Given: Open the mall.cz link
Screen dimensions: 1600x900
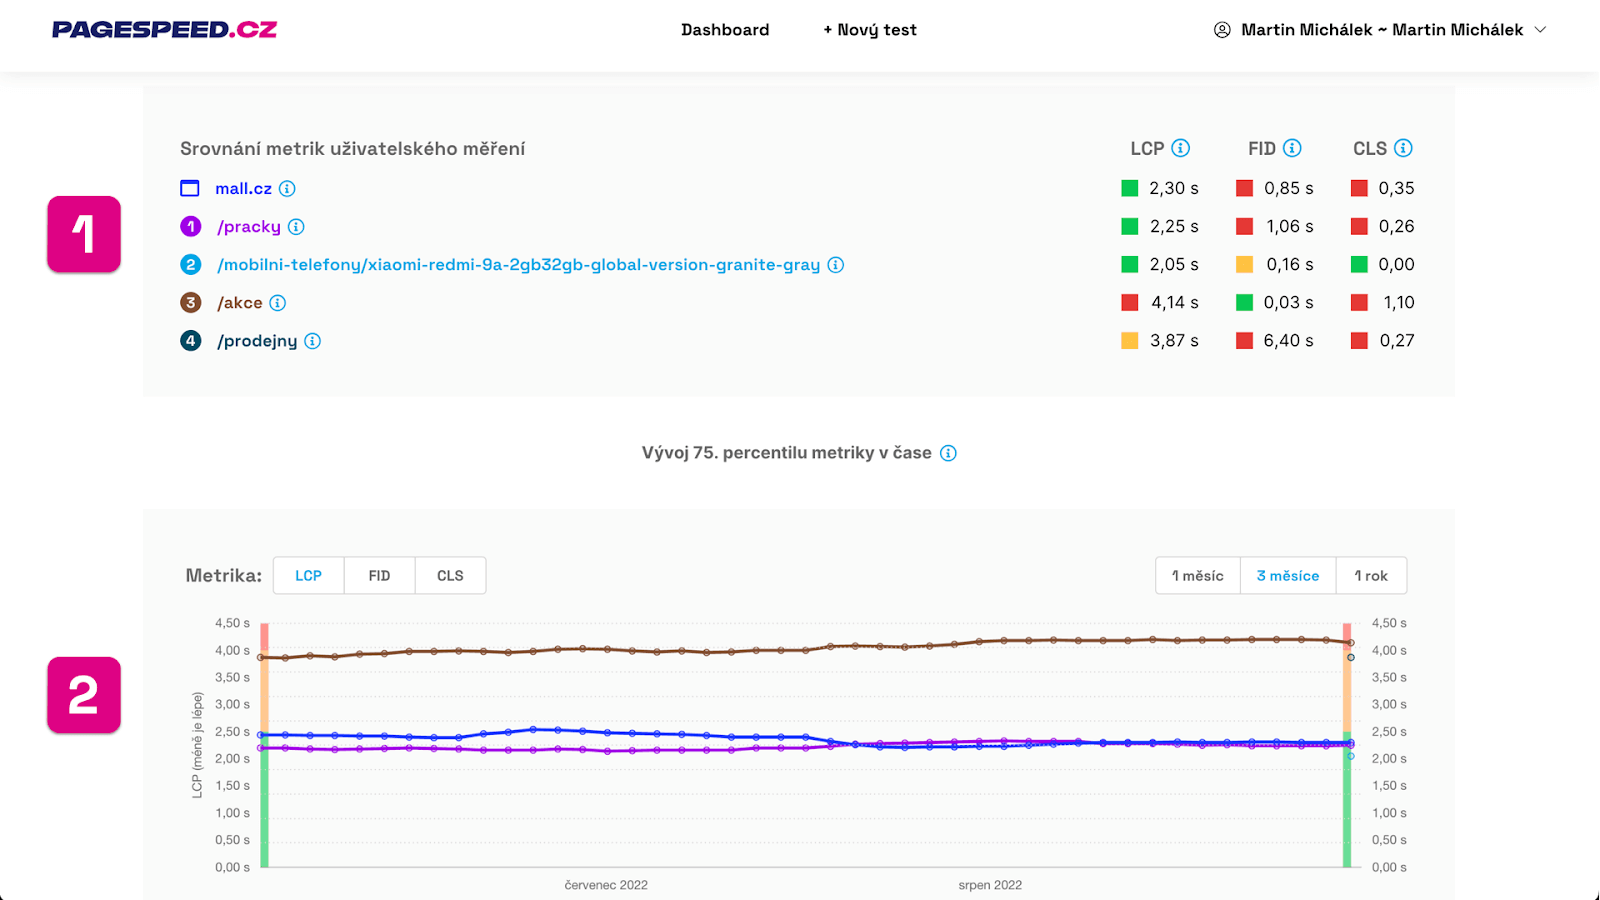Looking at the screenshot, I should click(x=243, y=188).
